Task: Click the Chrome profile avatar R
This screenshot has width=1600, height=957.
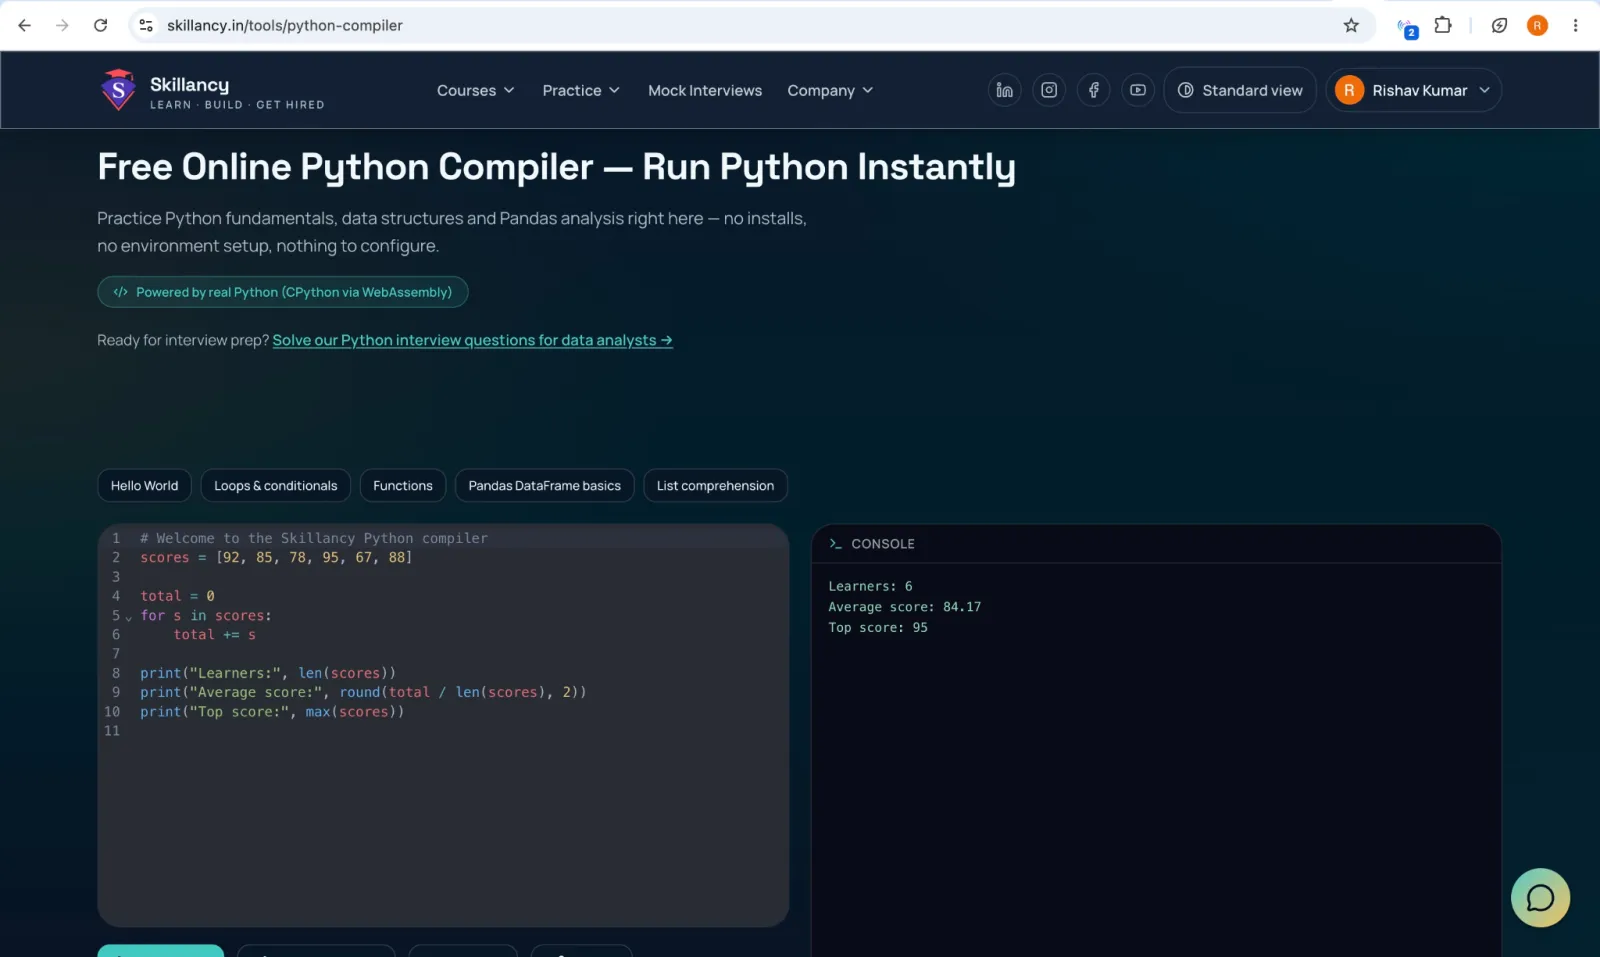Action: pos(1537,25)
